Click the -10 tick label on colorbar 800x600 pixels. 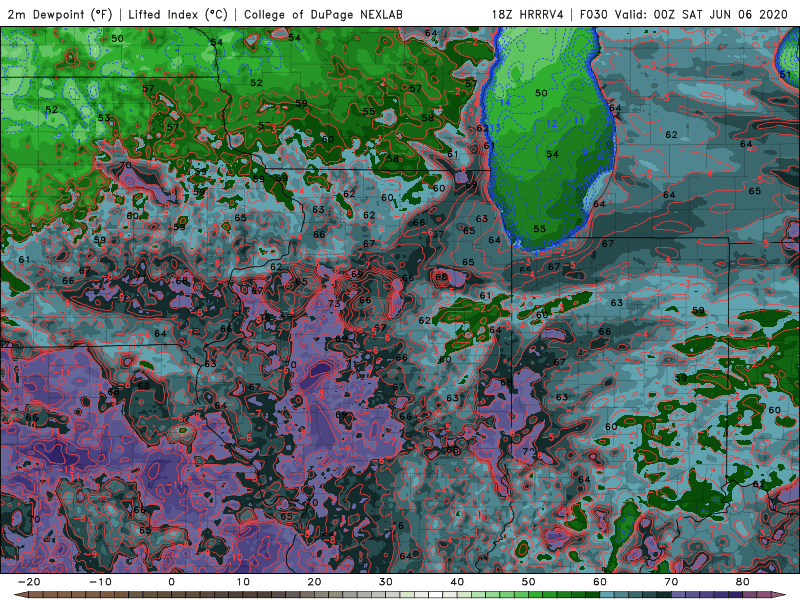click(100, 582)
